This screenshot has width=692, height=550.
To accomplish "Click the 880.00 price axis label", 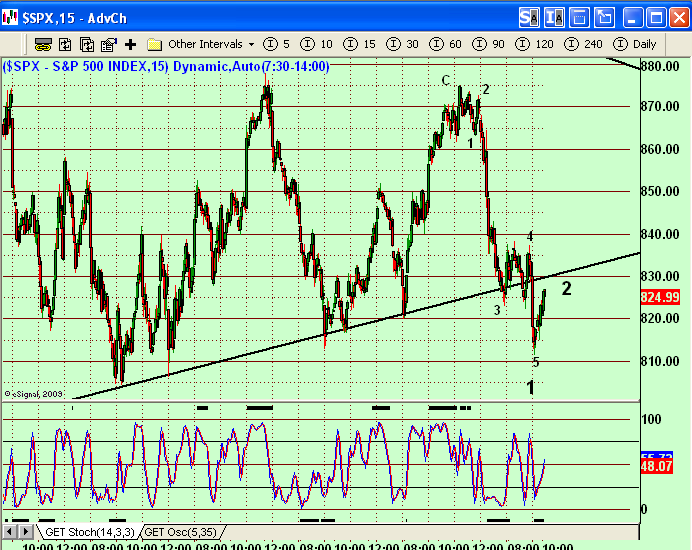I will click(660, 67).
